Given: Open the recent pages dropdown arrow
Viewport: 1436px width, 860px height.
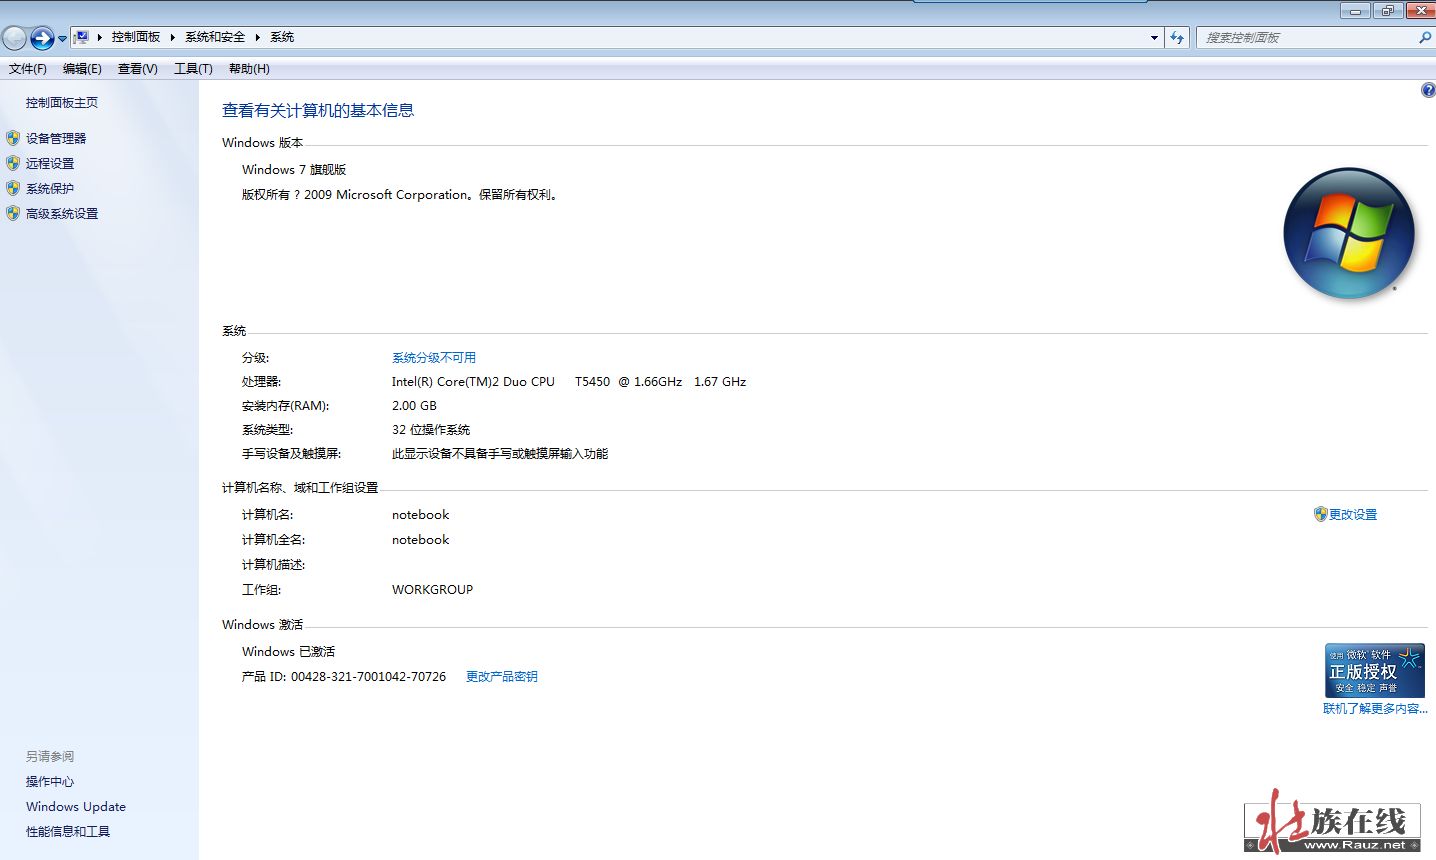Looking at the screenshot, I should 62,39.
